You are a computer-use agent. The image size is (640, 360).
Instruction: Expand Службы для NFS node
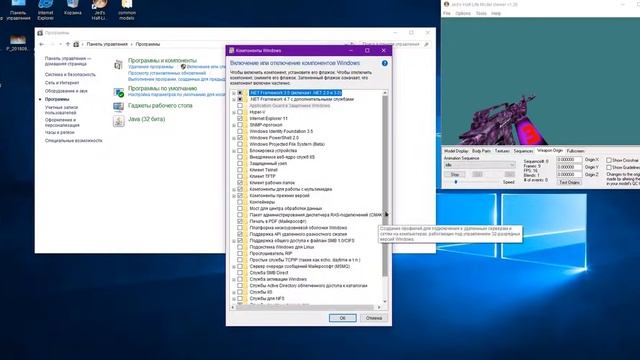click(234, 298)
